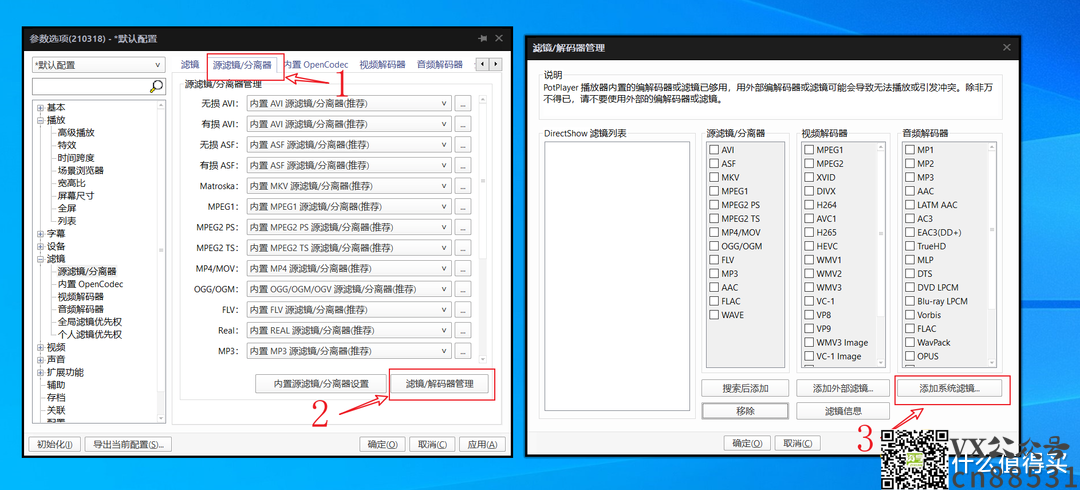The width and height of the screenshot is (1080, 490).
Task: Tick the AAC audio decoder checkbox
Action: [909, 191]
